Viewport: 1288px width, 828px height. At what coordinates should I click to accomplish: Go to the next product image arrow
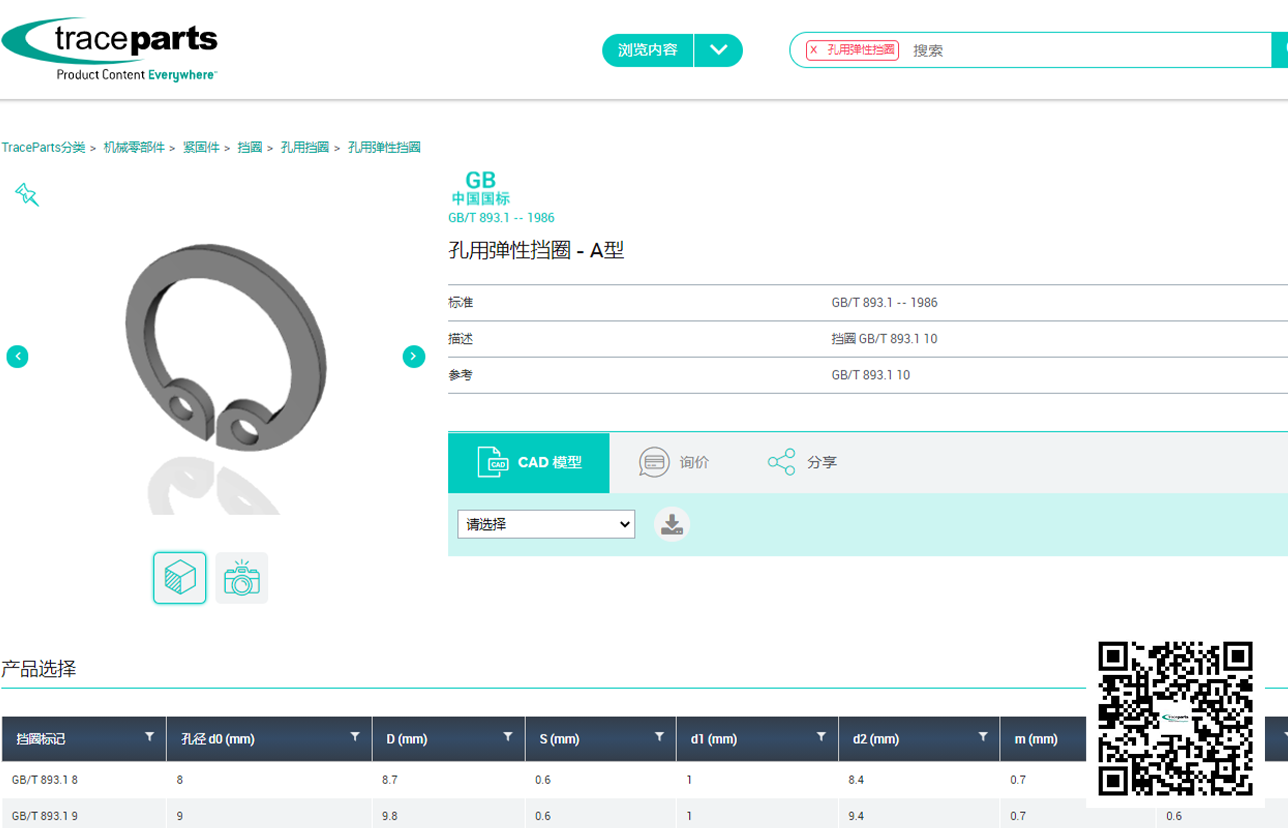(x=414, y=356)
